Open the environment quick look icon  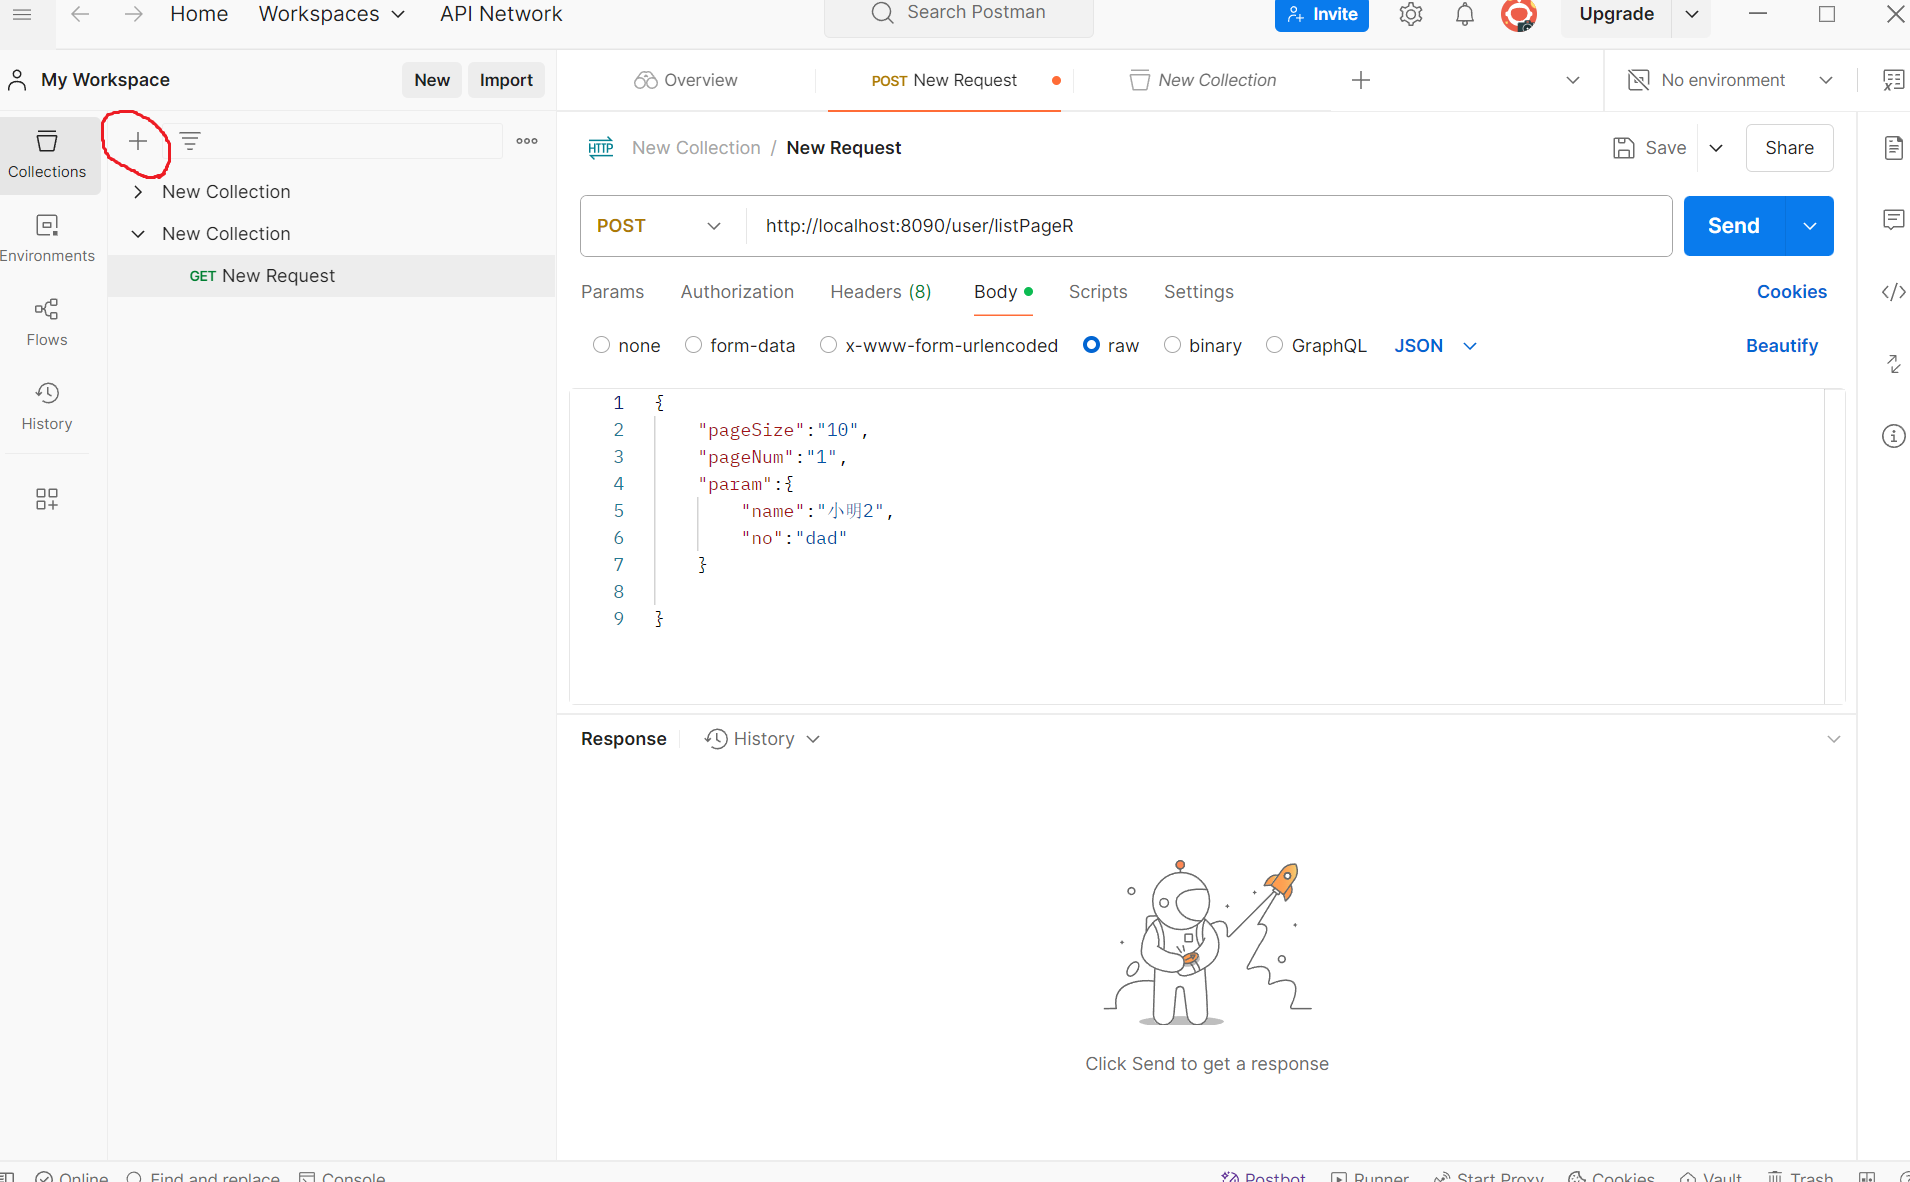1893,80
